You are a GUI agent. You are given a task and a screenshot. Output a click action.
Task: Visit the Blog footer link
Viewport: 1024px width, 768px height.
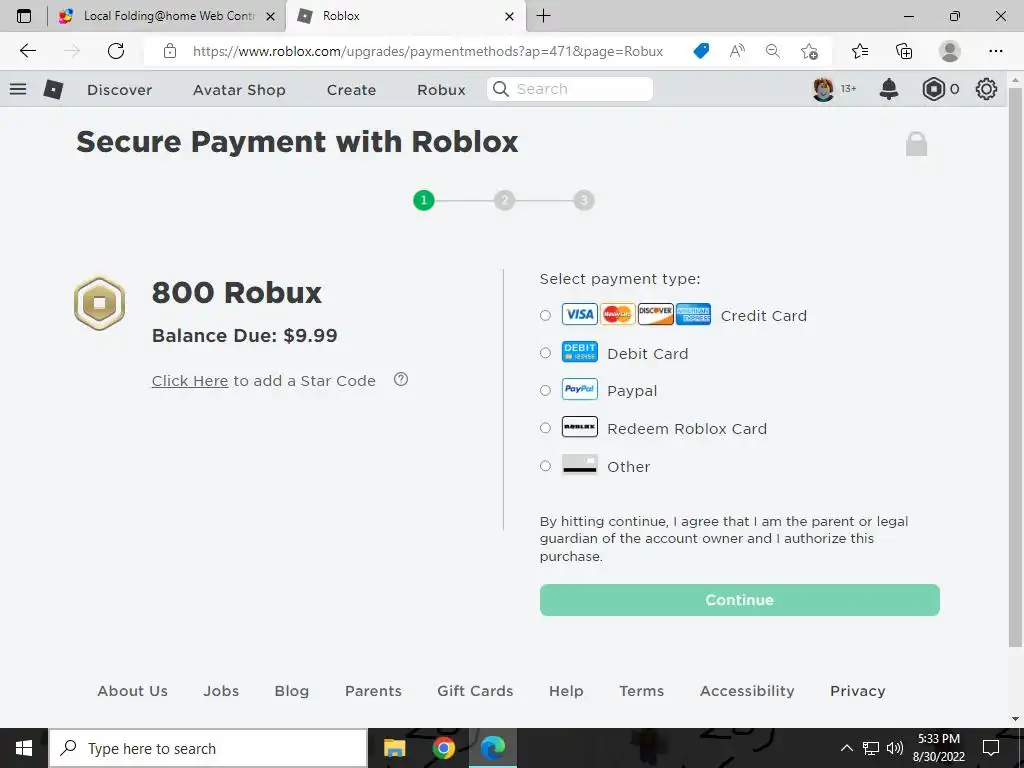coord(291,690)
